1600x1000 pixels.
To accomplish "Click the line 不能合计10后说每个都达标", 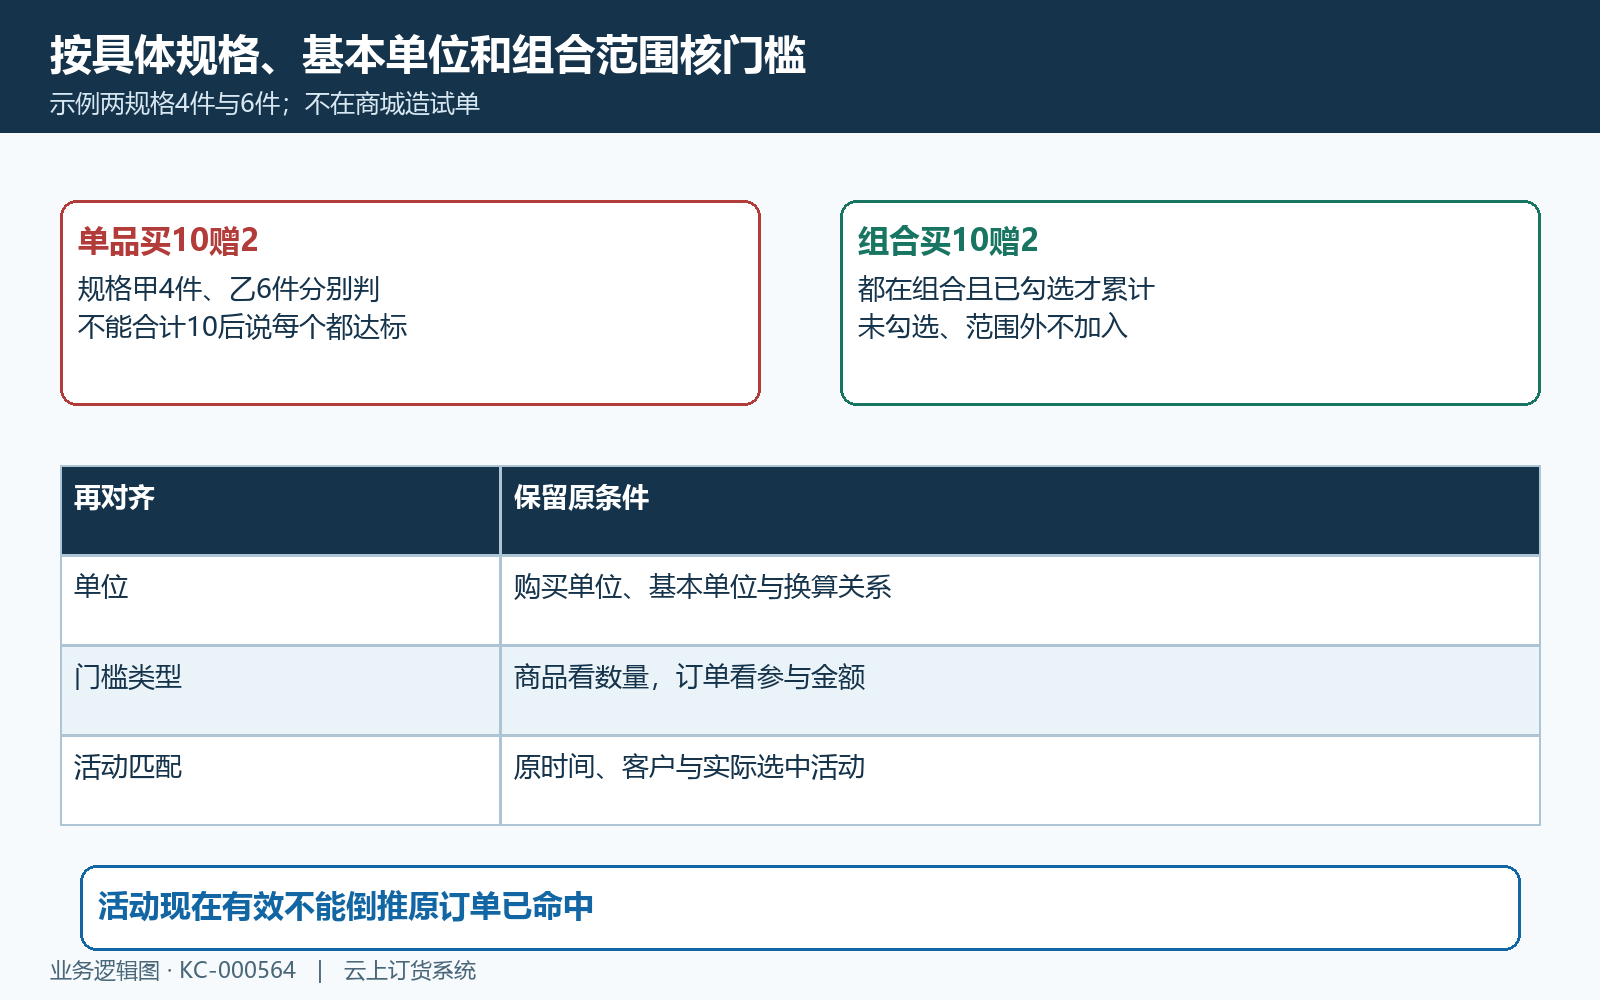I will tap(243, 327).
